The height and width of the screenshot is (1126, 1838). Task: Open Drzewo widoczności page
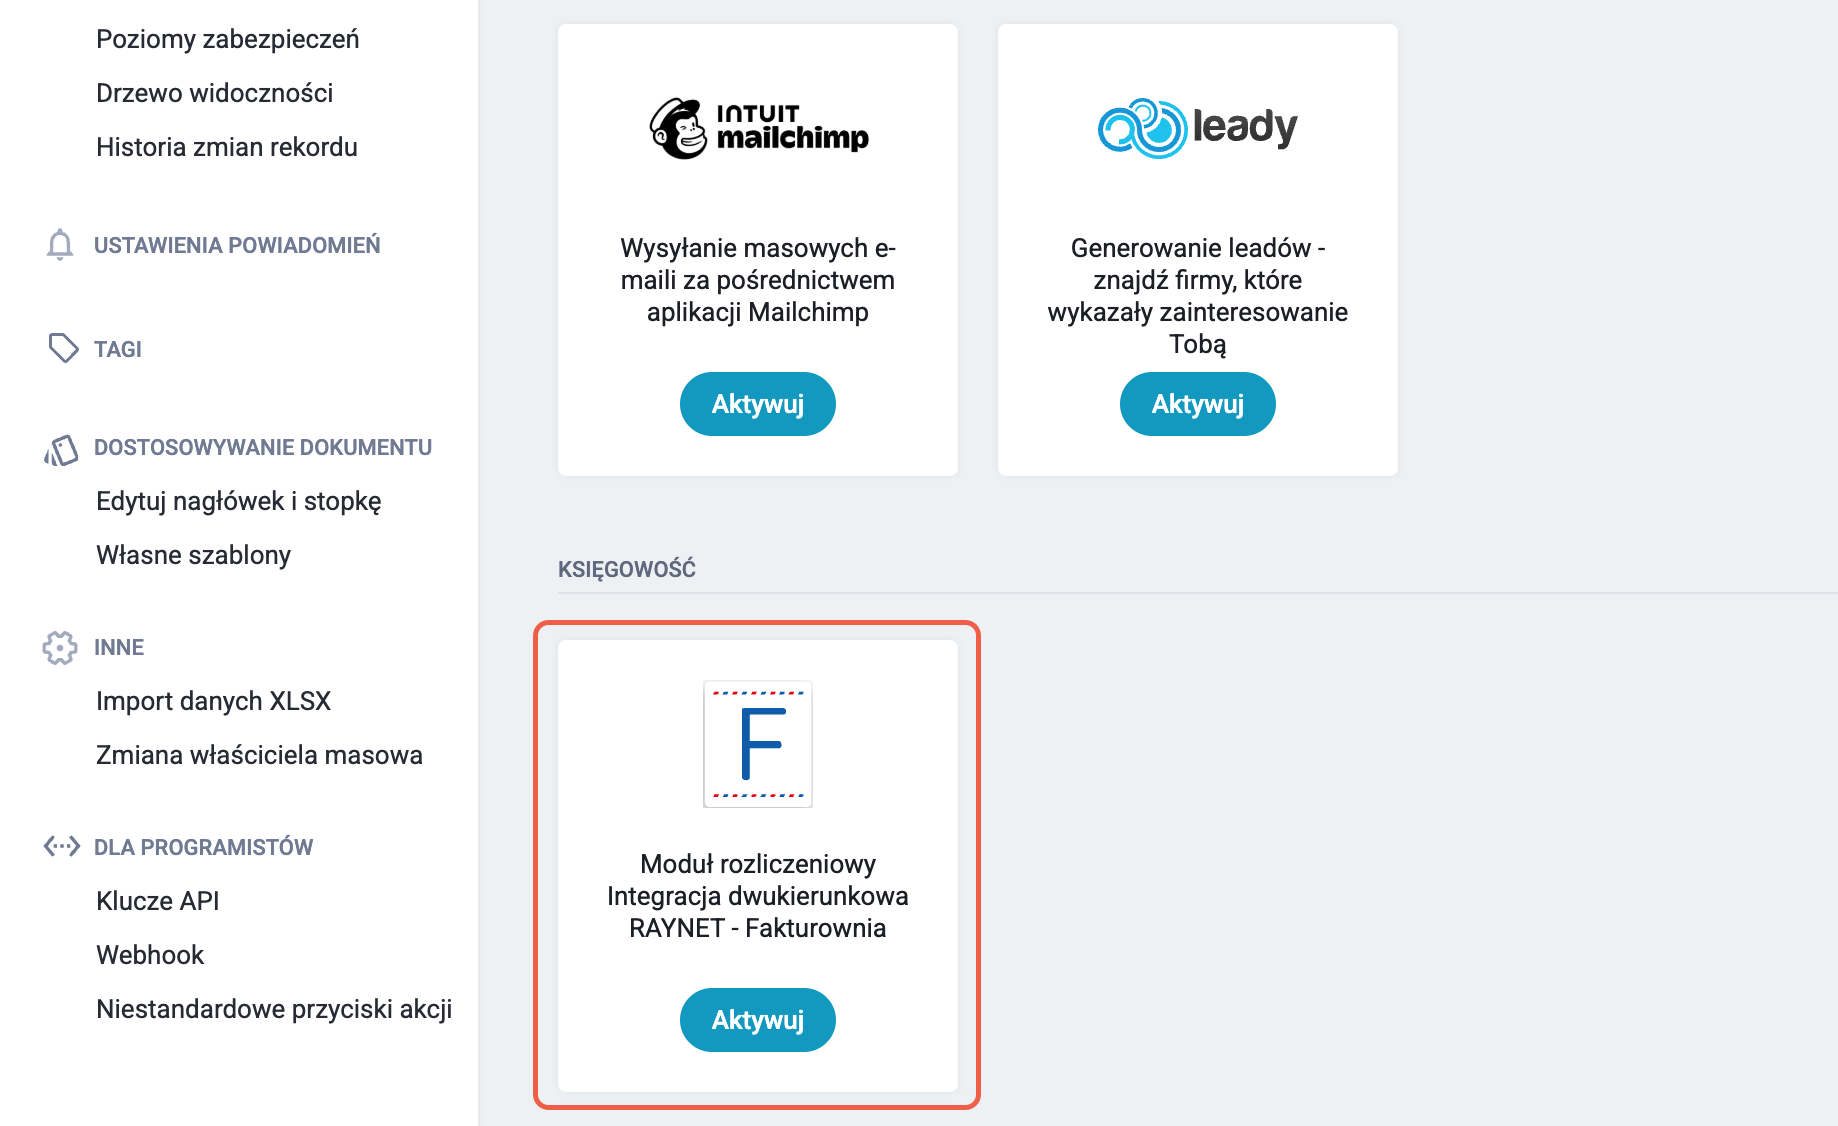(x=215, y=93)
